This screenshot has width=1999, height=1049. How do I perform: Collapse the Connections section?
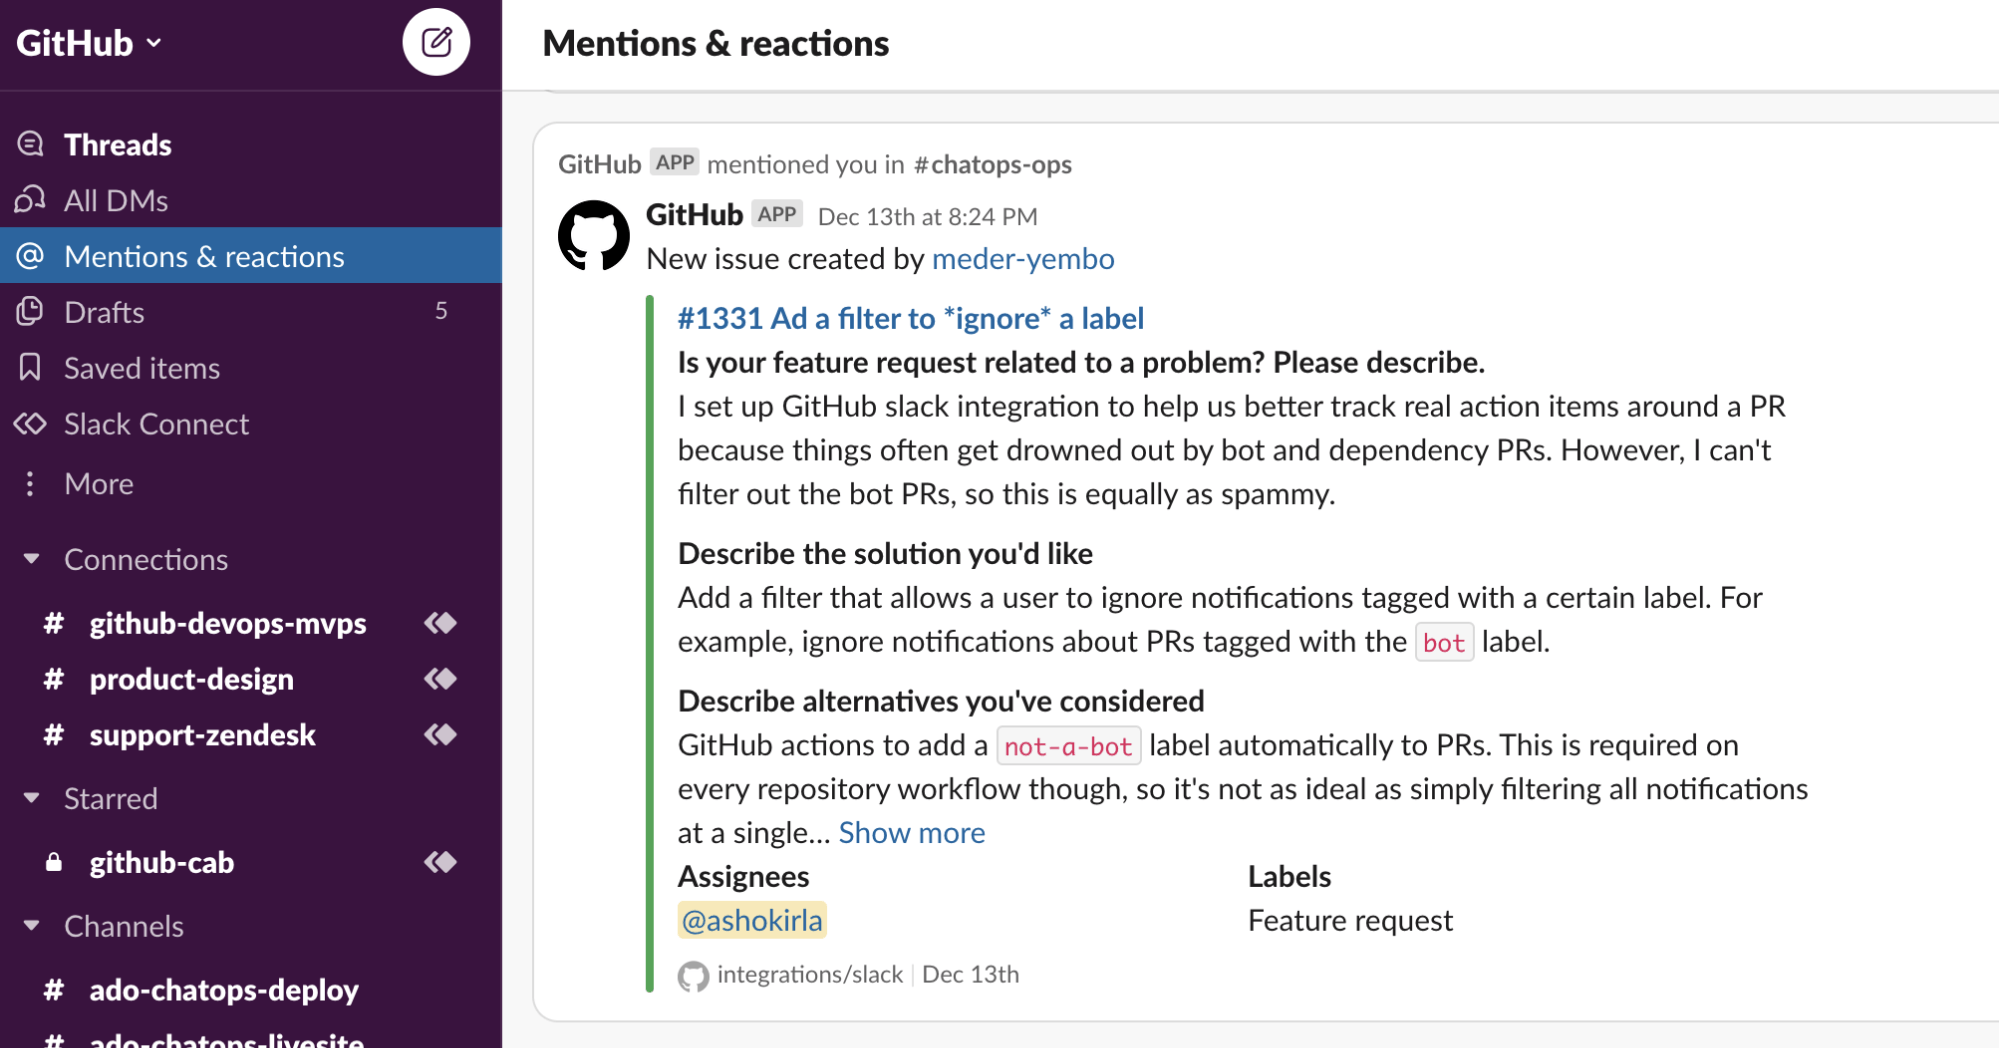point(30,558)
